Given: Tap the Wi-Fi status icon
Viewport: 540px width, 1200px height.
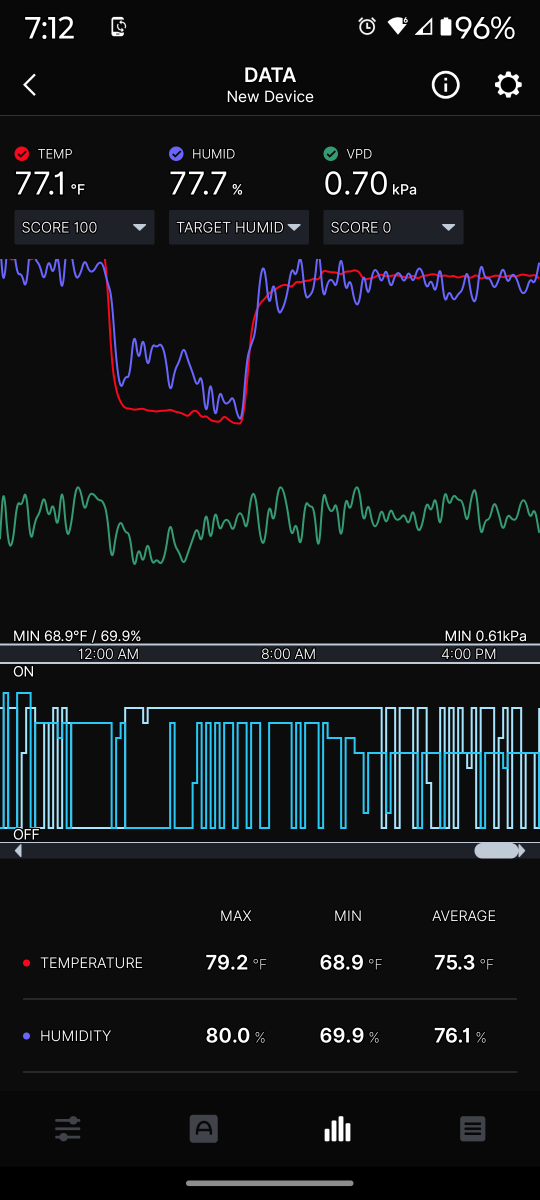Looking at the screenshot, I should 398,27.
